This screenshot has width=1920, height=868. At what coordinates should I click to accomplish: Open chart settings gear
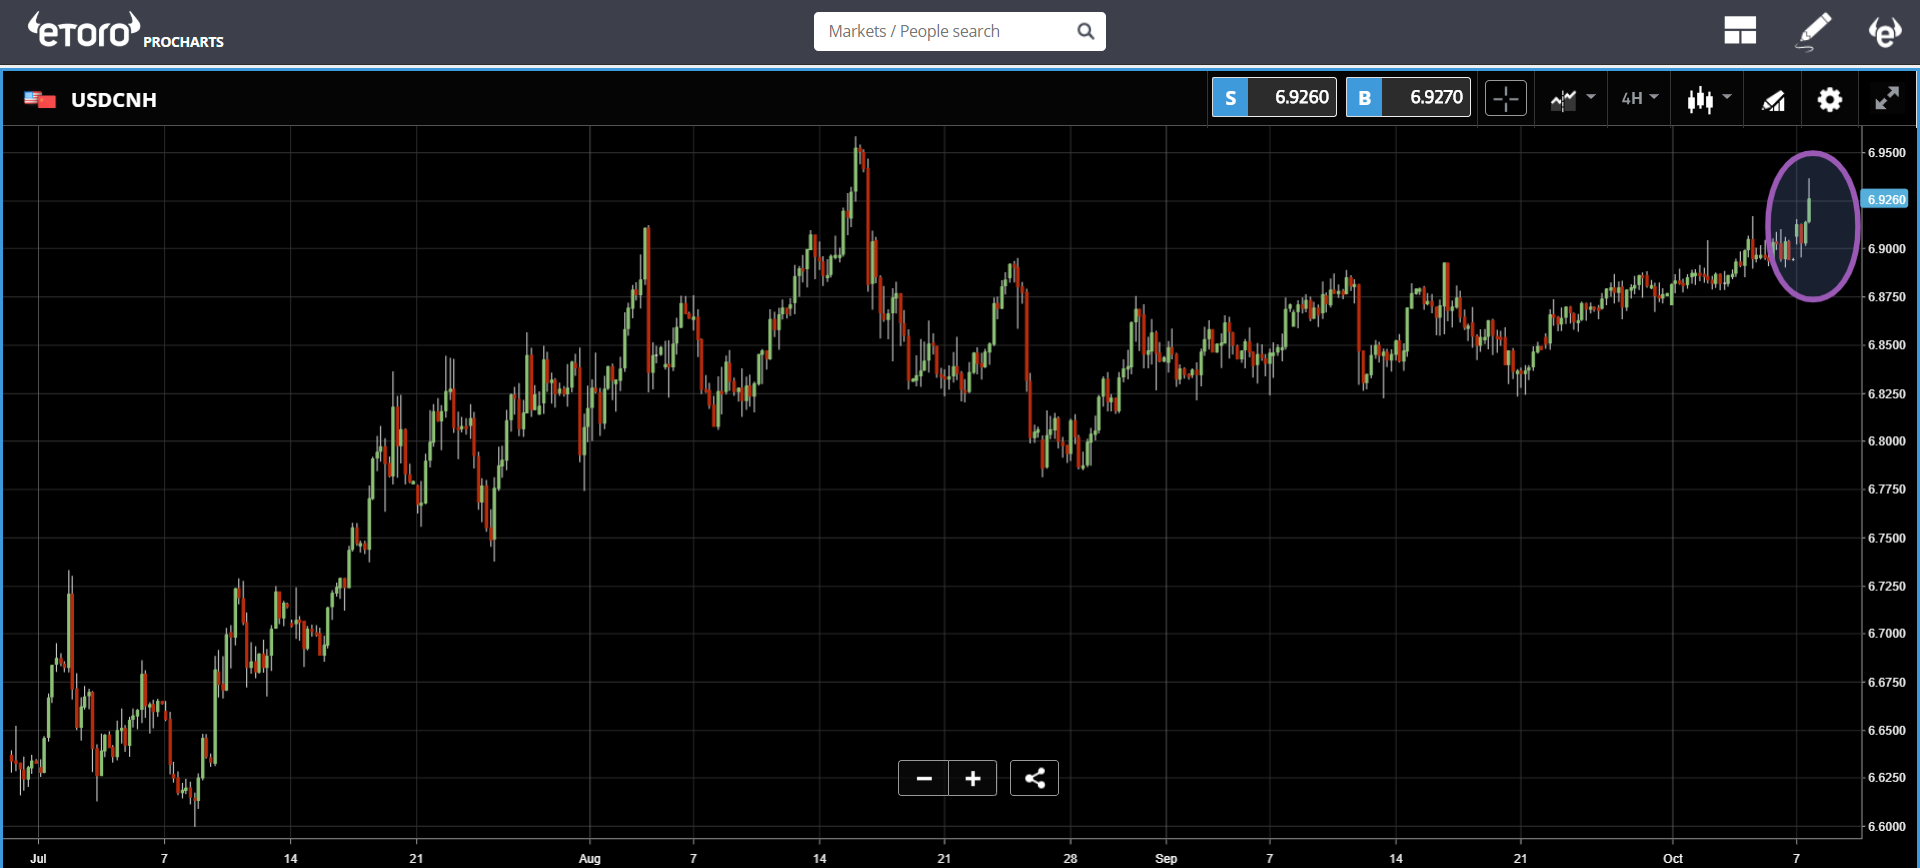(1829, 99)
